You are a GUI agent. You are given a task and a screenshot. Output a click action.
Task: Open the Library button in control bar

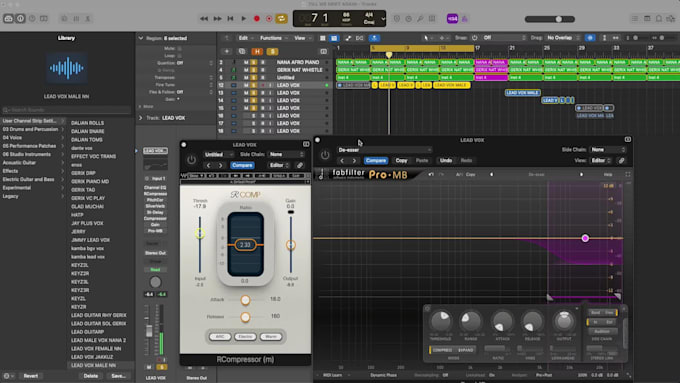point(8,19)
